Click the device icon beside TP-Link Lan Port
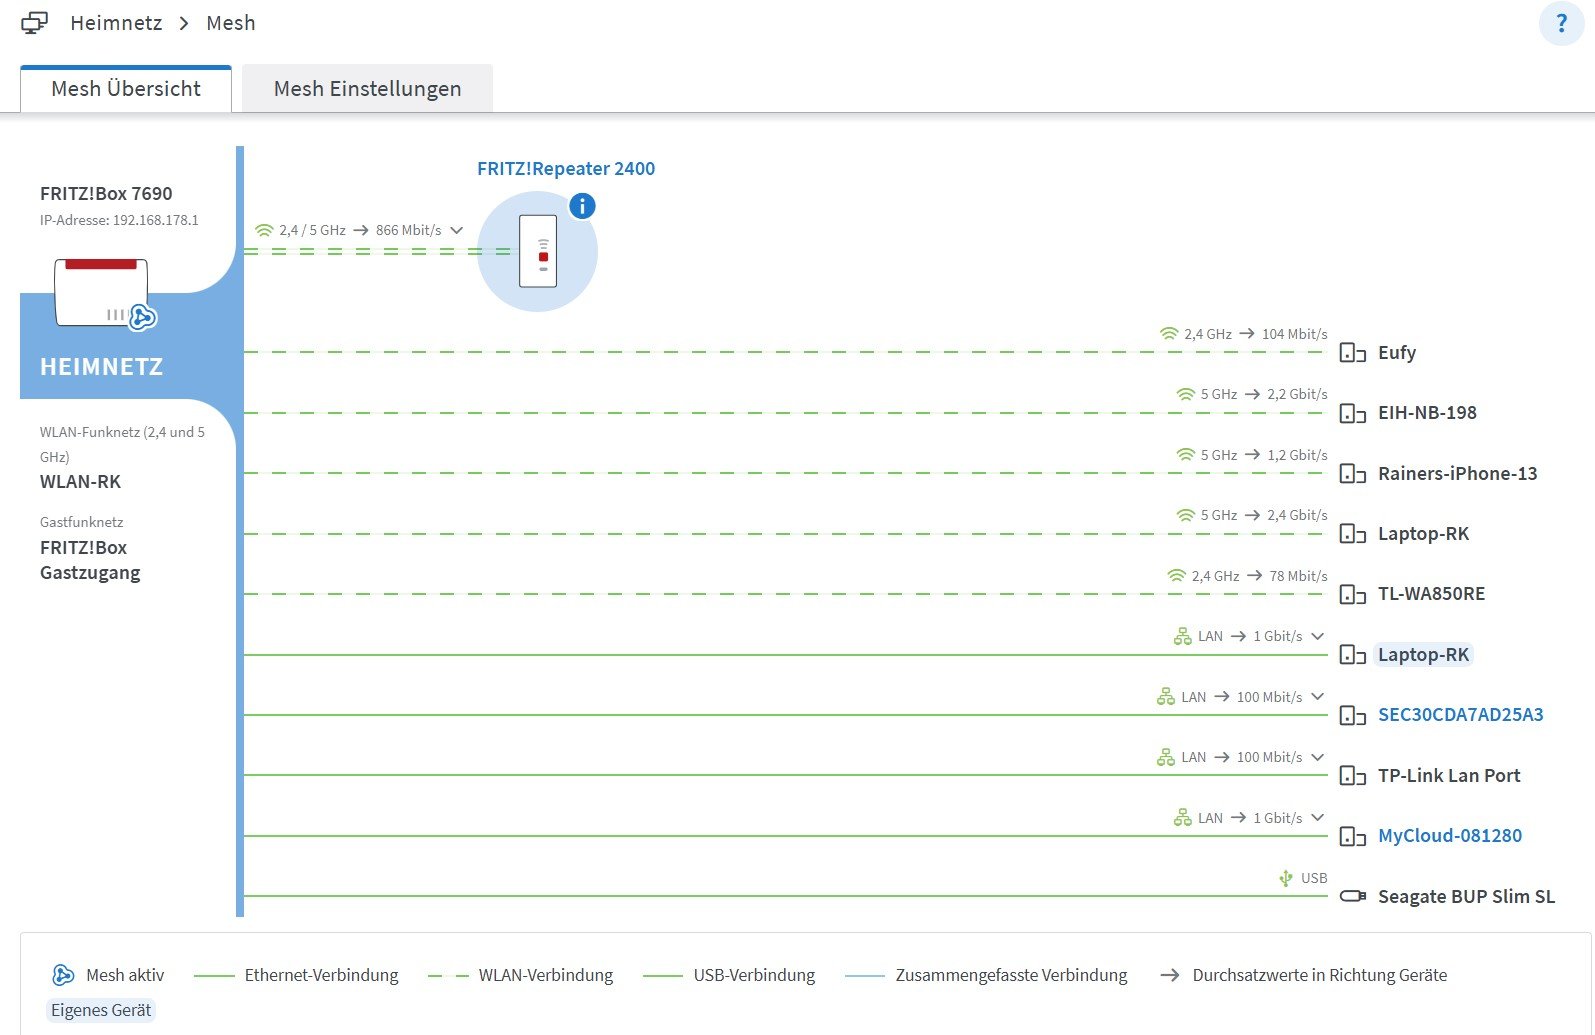The height and width of the screenshot is (1035, 1595). 1352,776
